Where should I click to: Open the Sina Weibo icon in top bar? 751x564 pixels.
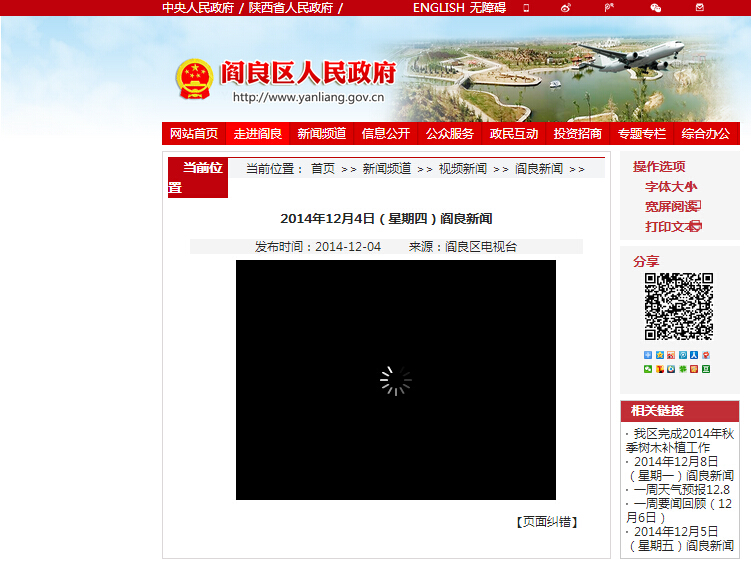click(566, 8)
